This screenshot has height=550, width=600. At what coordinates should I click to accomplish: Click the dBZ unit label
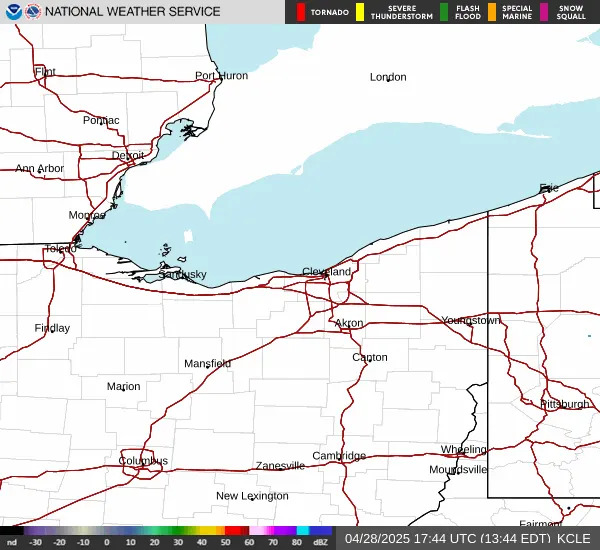[321, 542]
